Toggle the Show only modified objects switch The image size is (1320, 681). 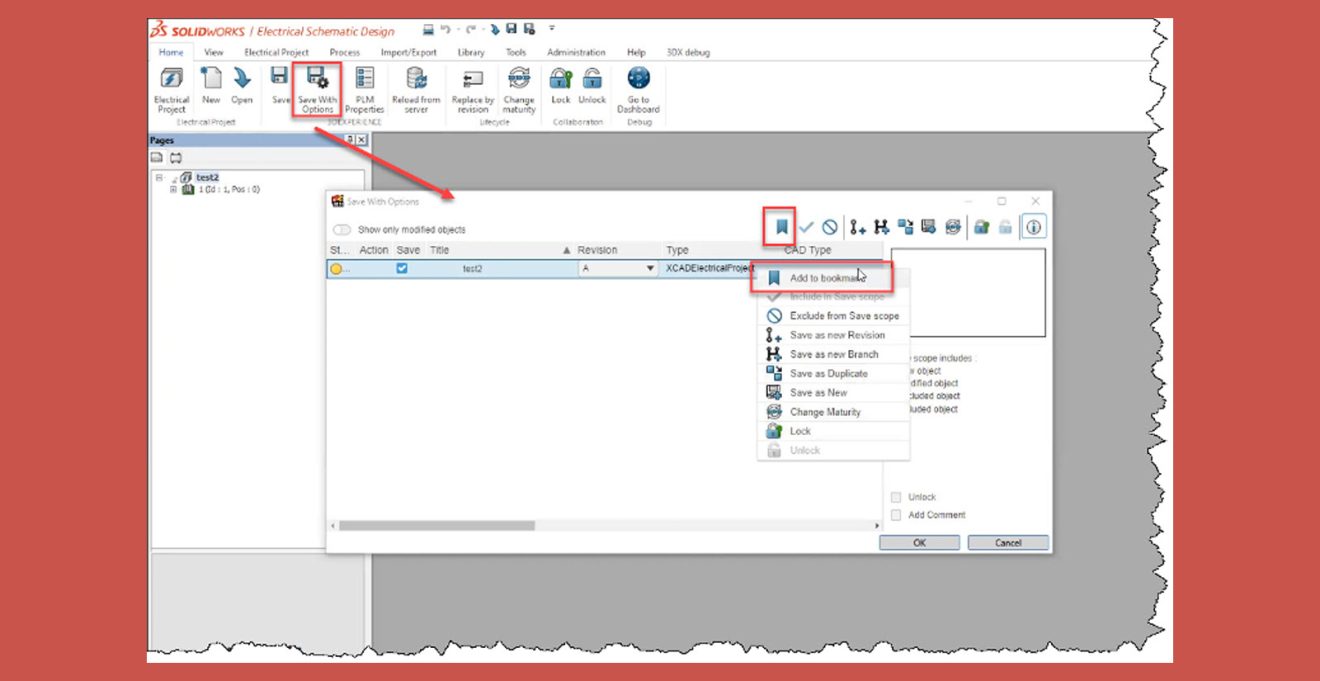coord(340,229)
